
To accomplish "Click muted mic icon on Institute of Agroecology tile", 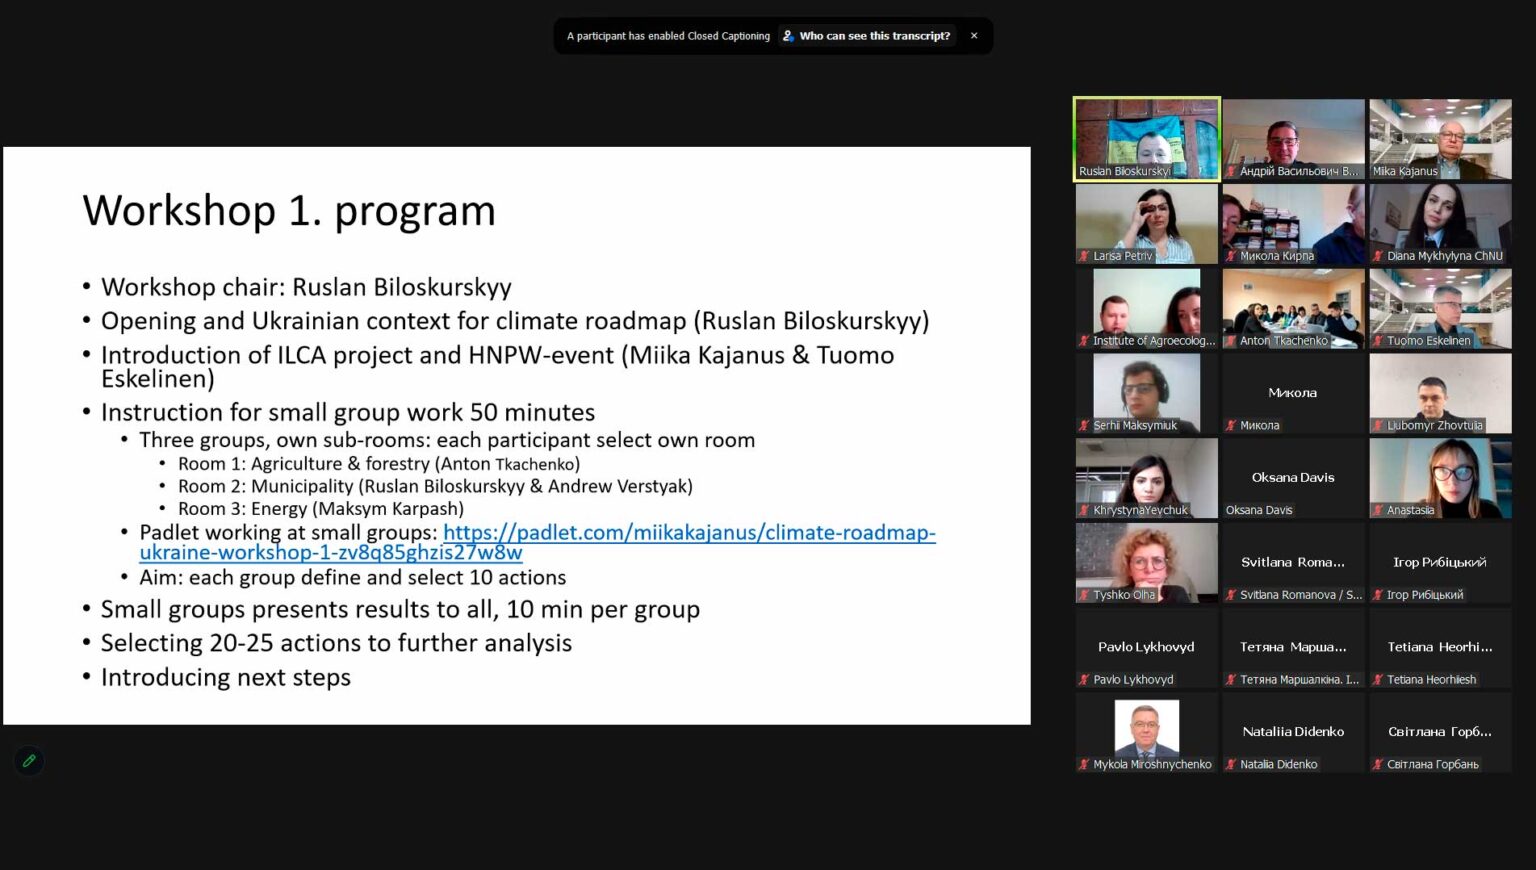I will pos(1084,341).
